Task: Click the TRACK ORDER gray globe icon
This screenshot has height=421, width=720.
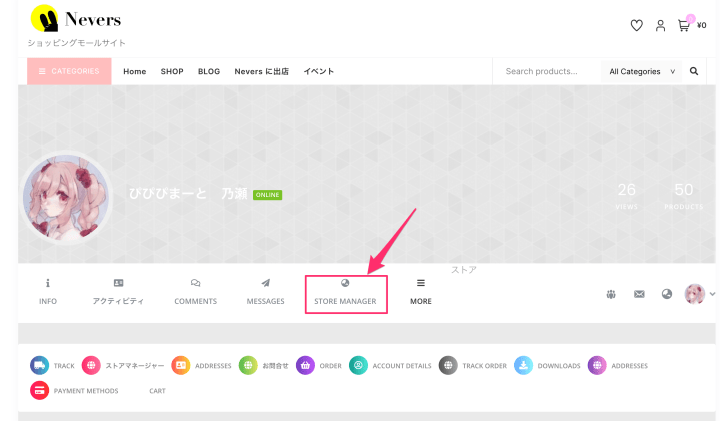Action: [448, 365]
